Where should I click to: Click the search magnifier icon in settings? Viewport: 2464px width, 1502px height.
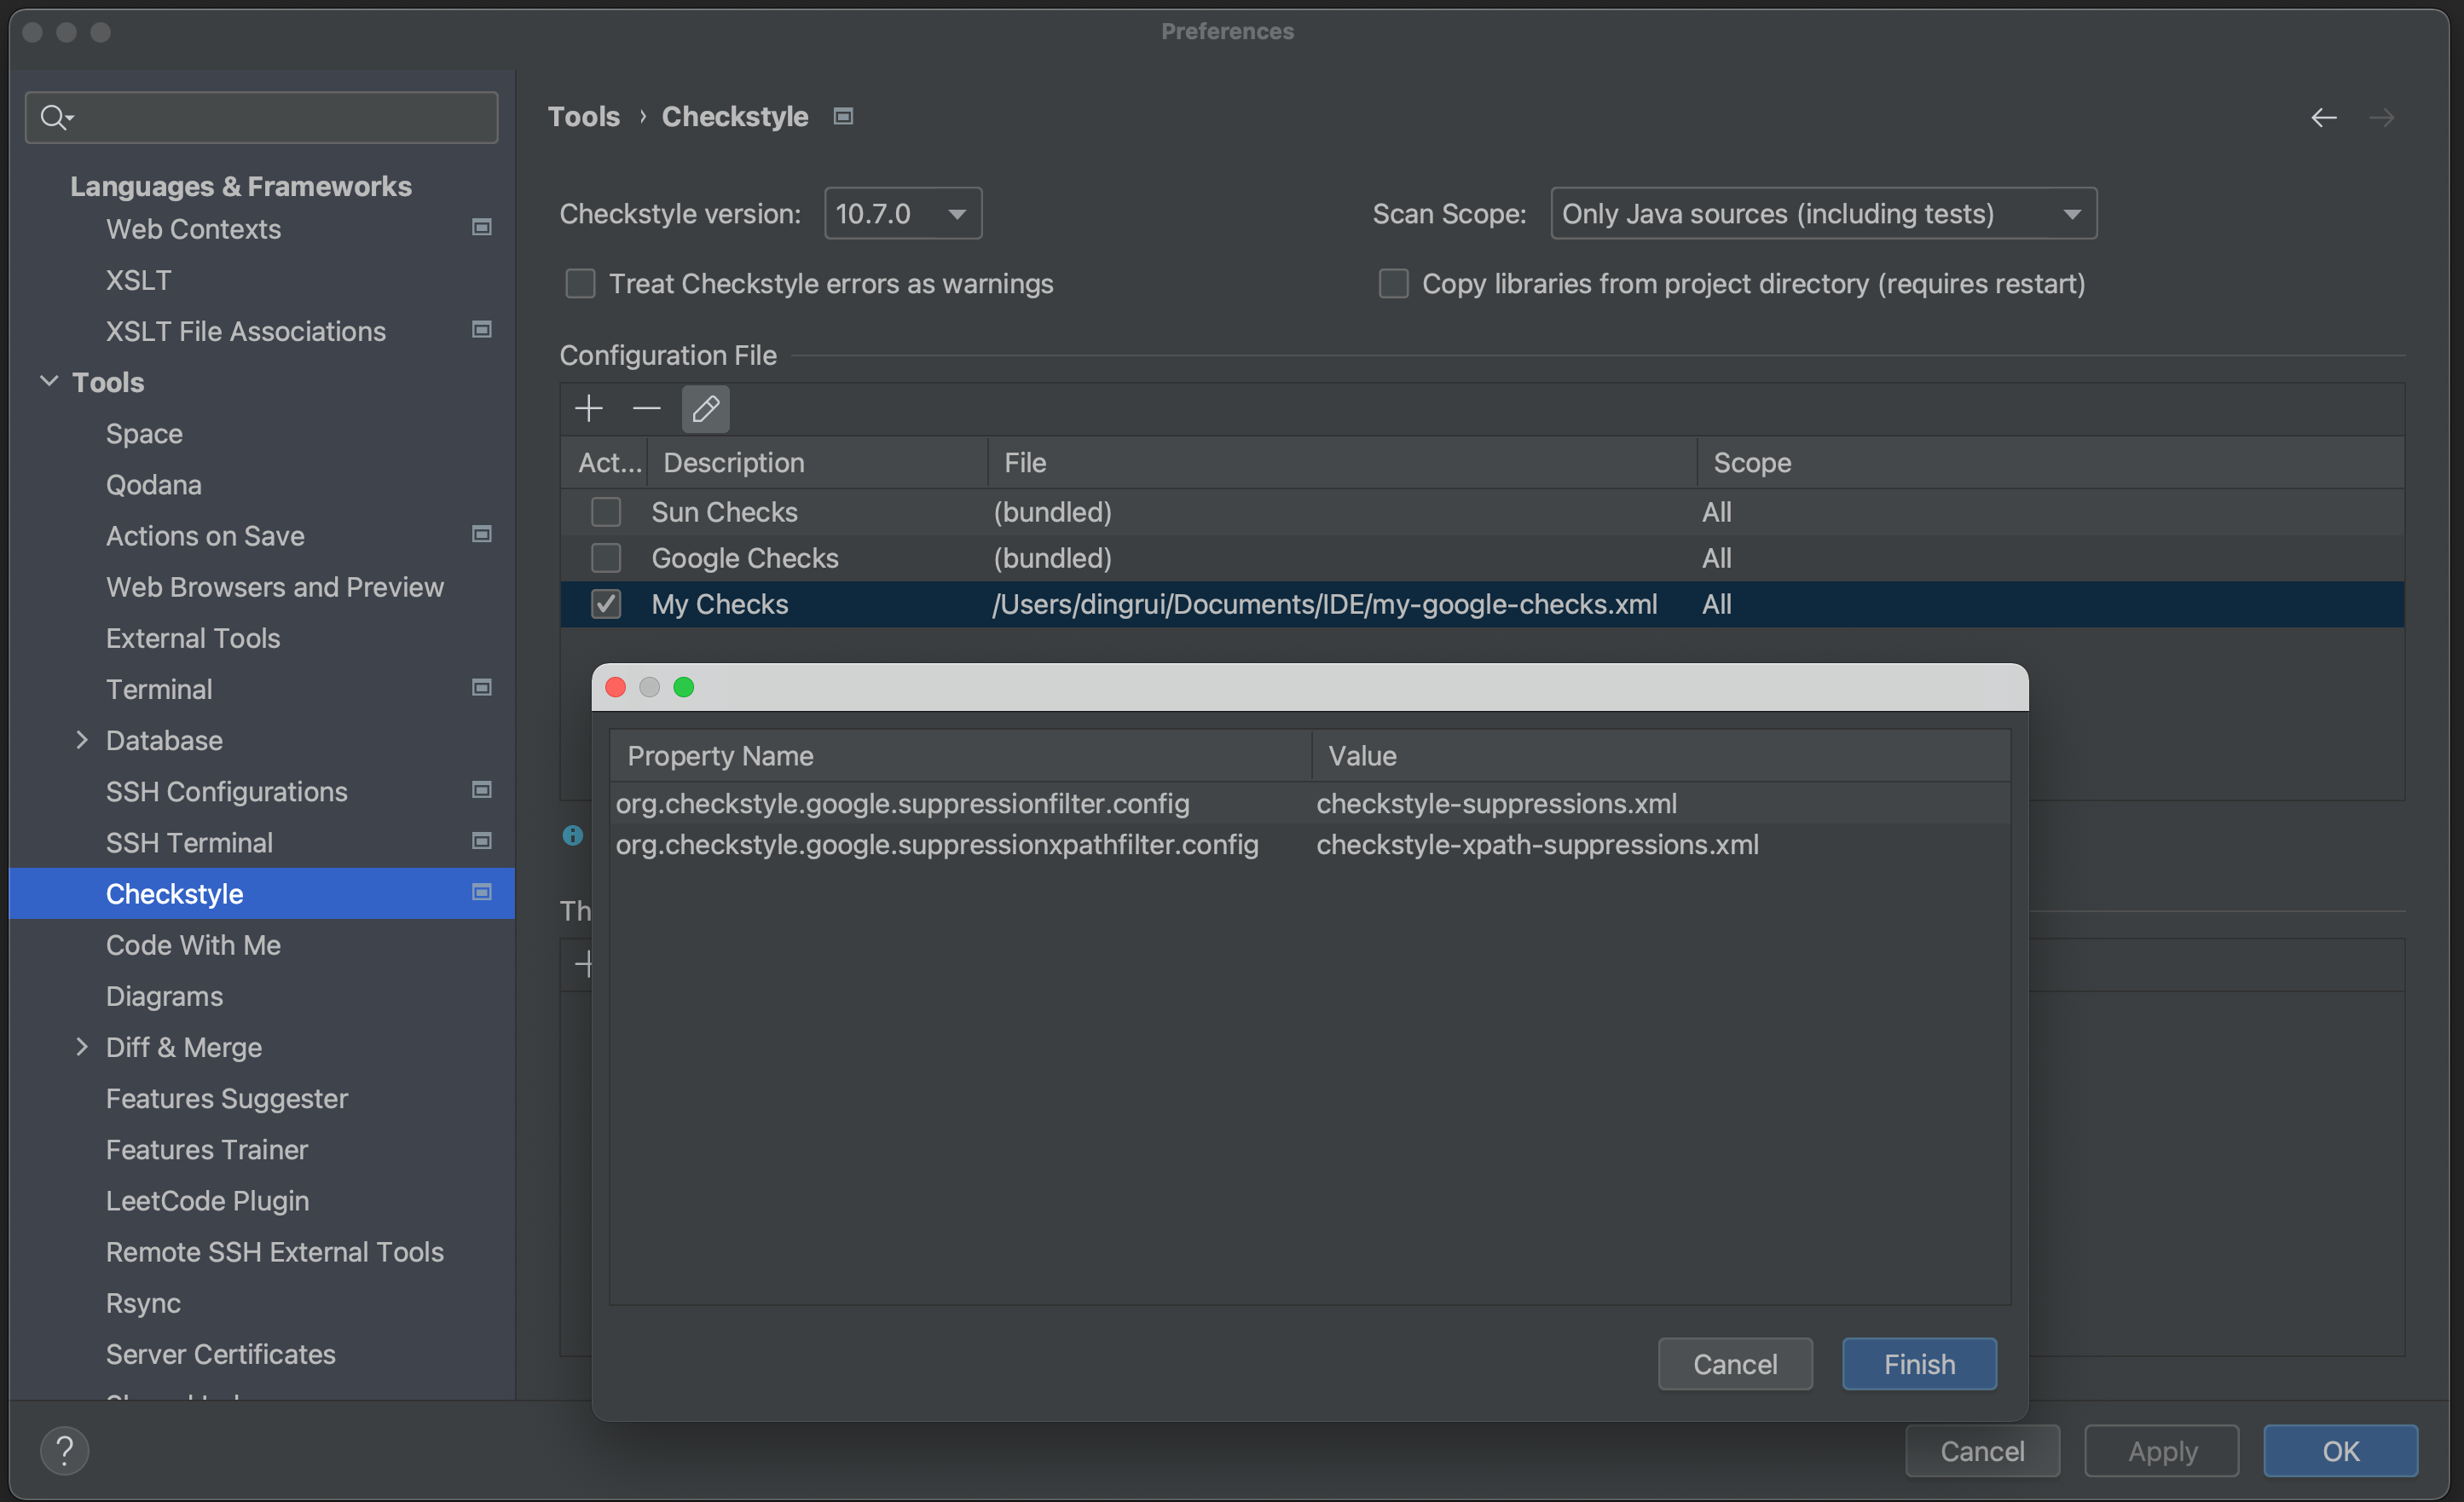[54, 118]
